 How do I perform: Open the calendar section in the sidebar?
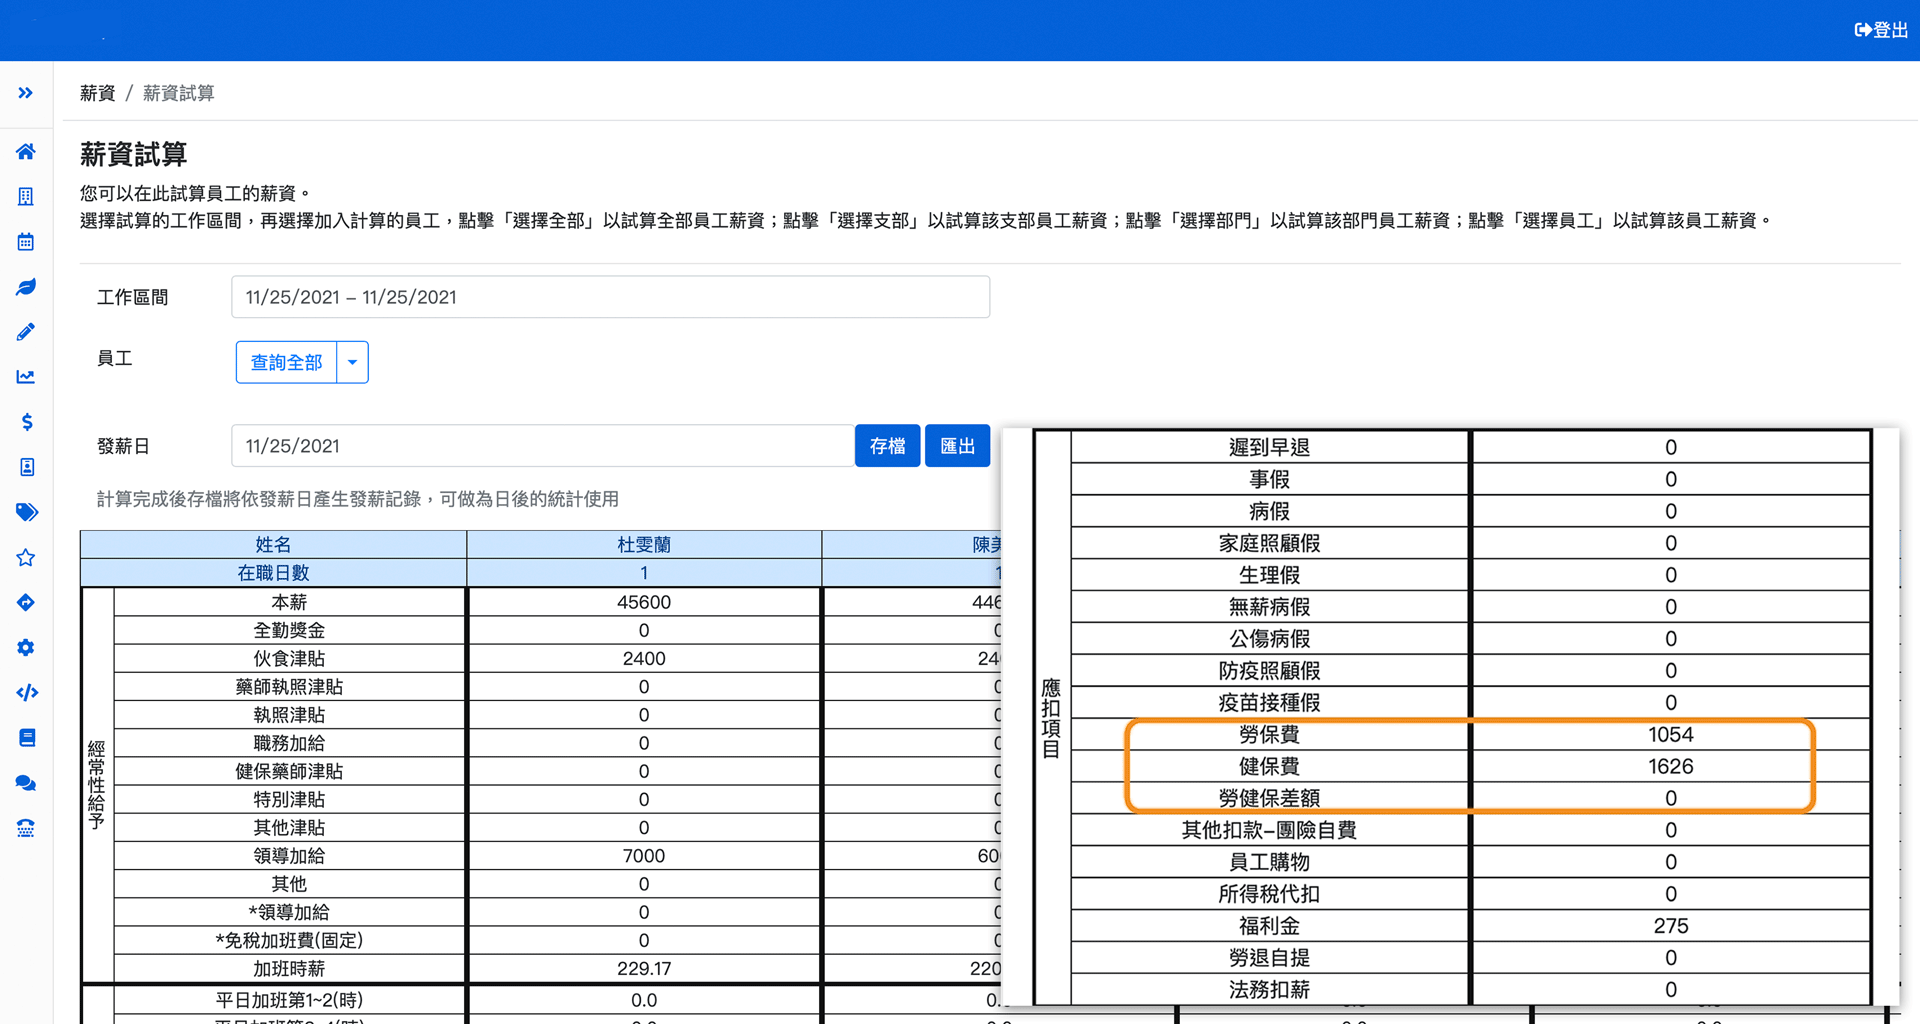[x=25, y=241]
